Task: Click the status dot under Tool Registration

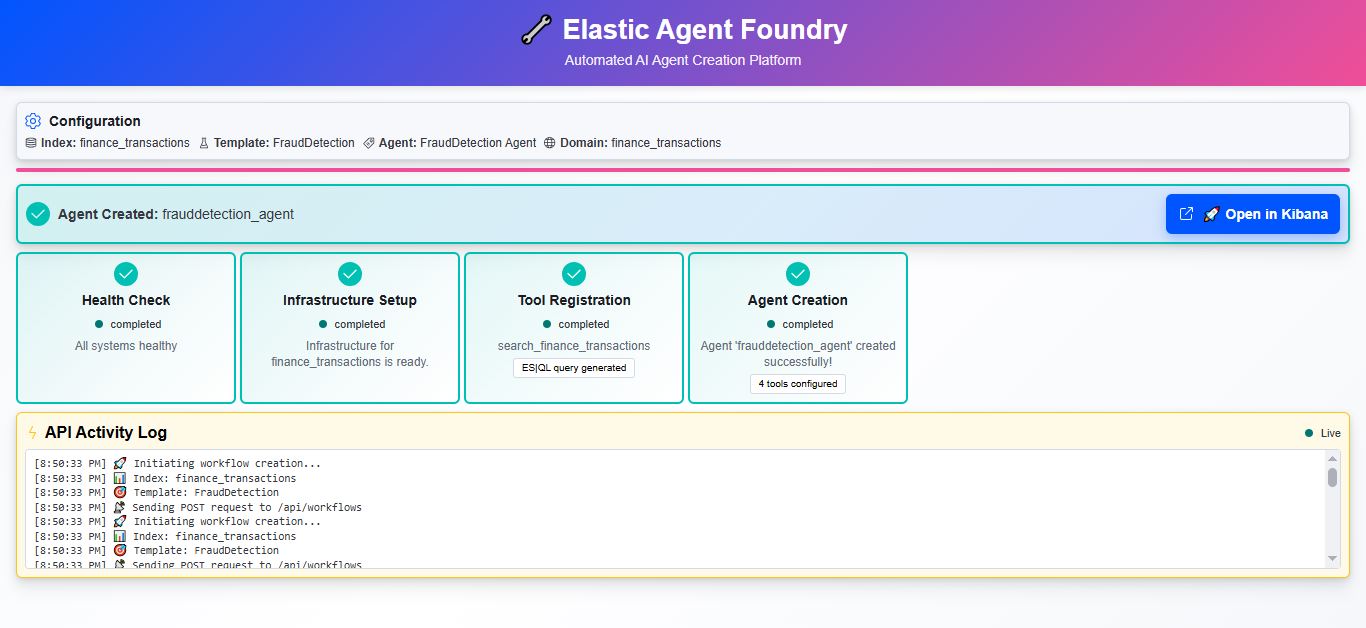Action: pyautogui.click(x=547, y=324)
